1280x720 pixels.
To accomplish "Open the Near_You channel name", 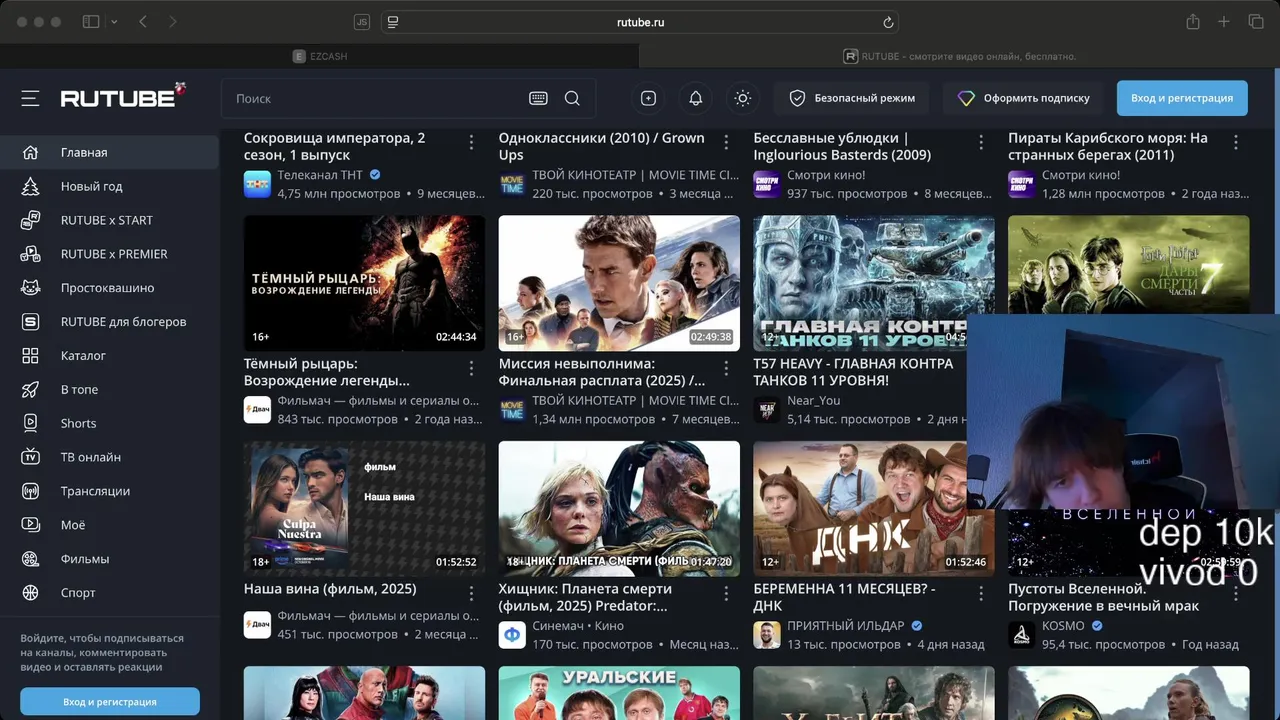I will (814, 400).
